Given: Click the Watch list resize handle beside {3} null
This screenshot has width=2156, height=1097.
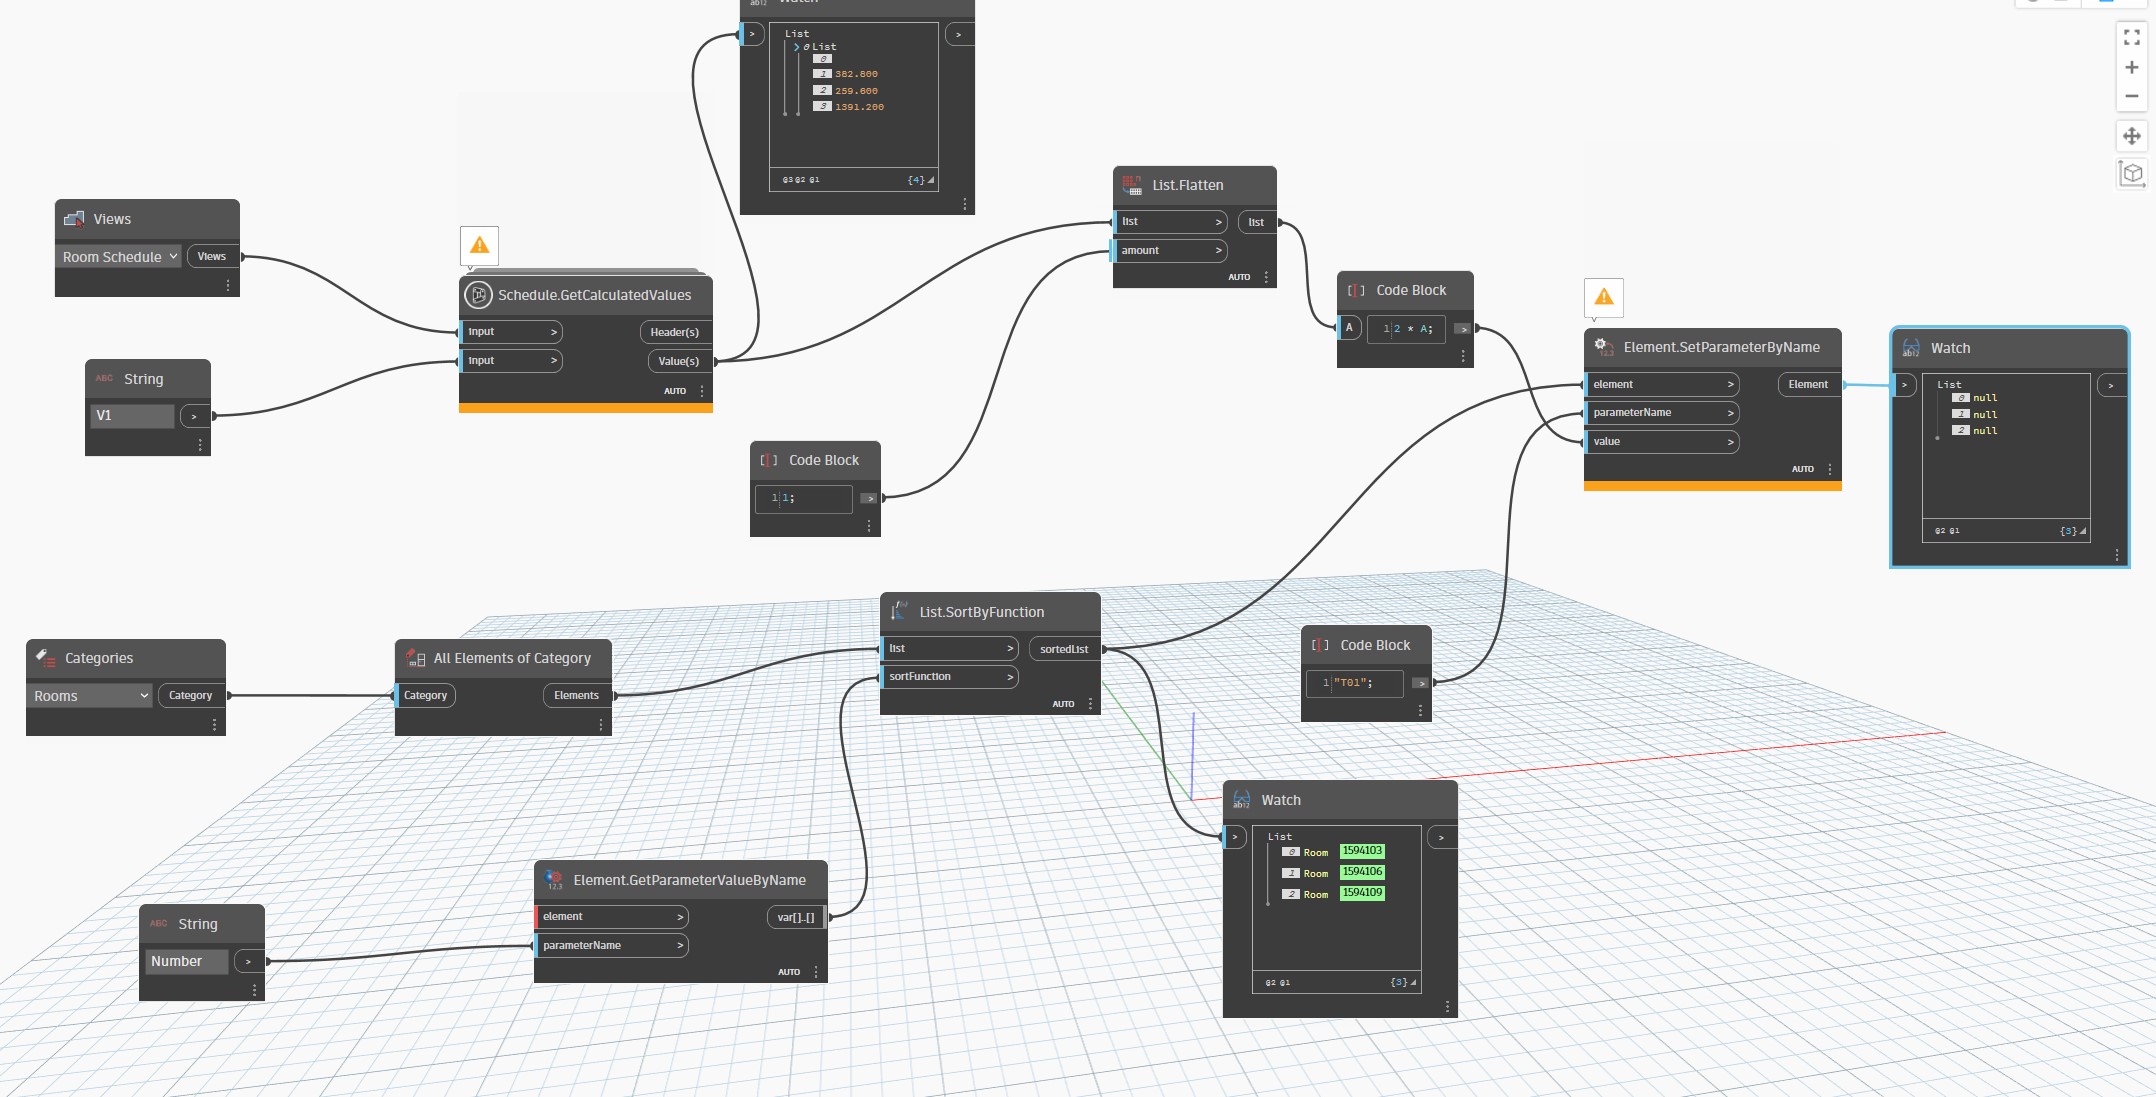Looking at the screenshot, I should (x=2083, y=532).
